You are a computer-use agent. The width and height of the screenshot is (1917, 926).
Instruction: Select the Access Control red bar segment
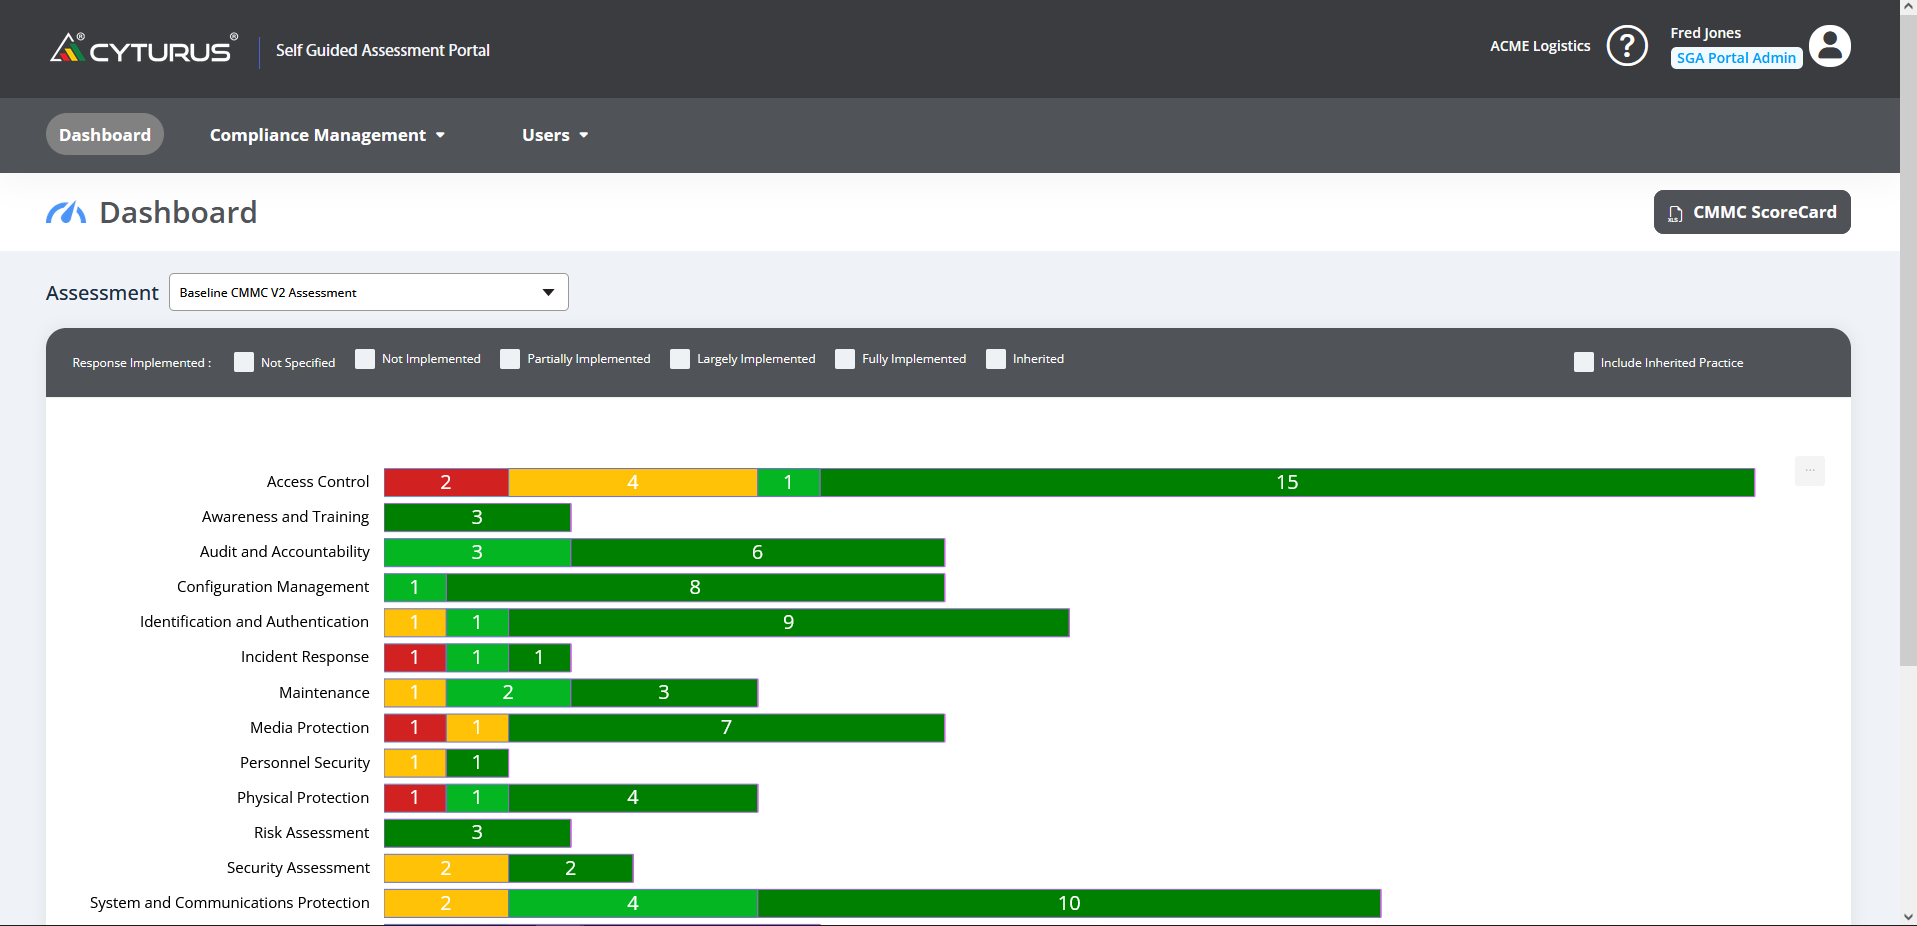(x=446, y=482)
